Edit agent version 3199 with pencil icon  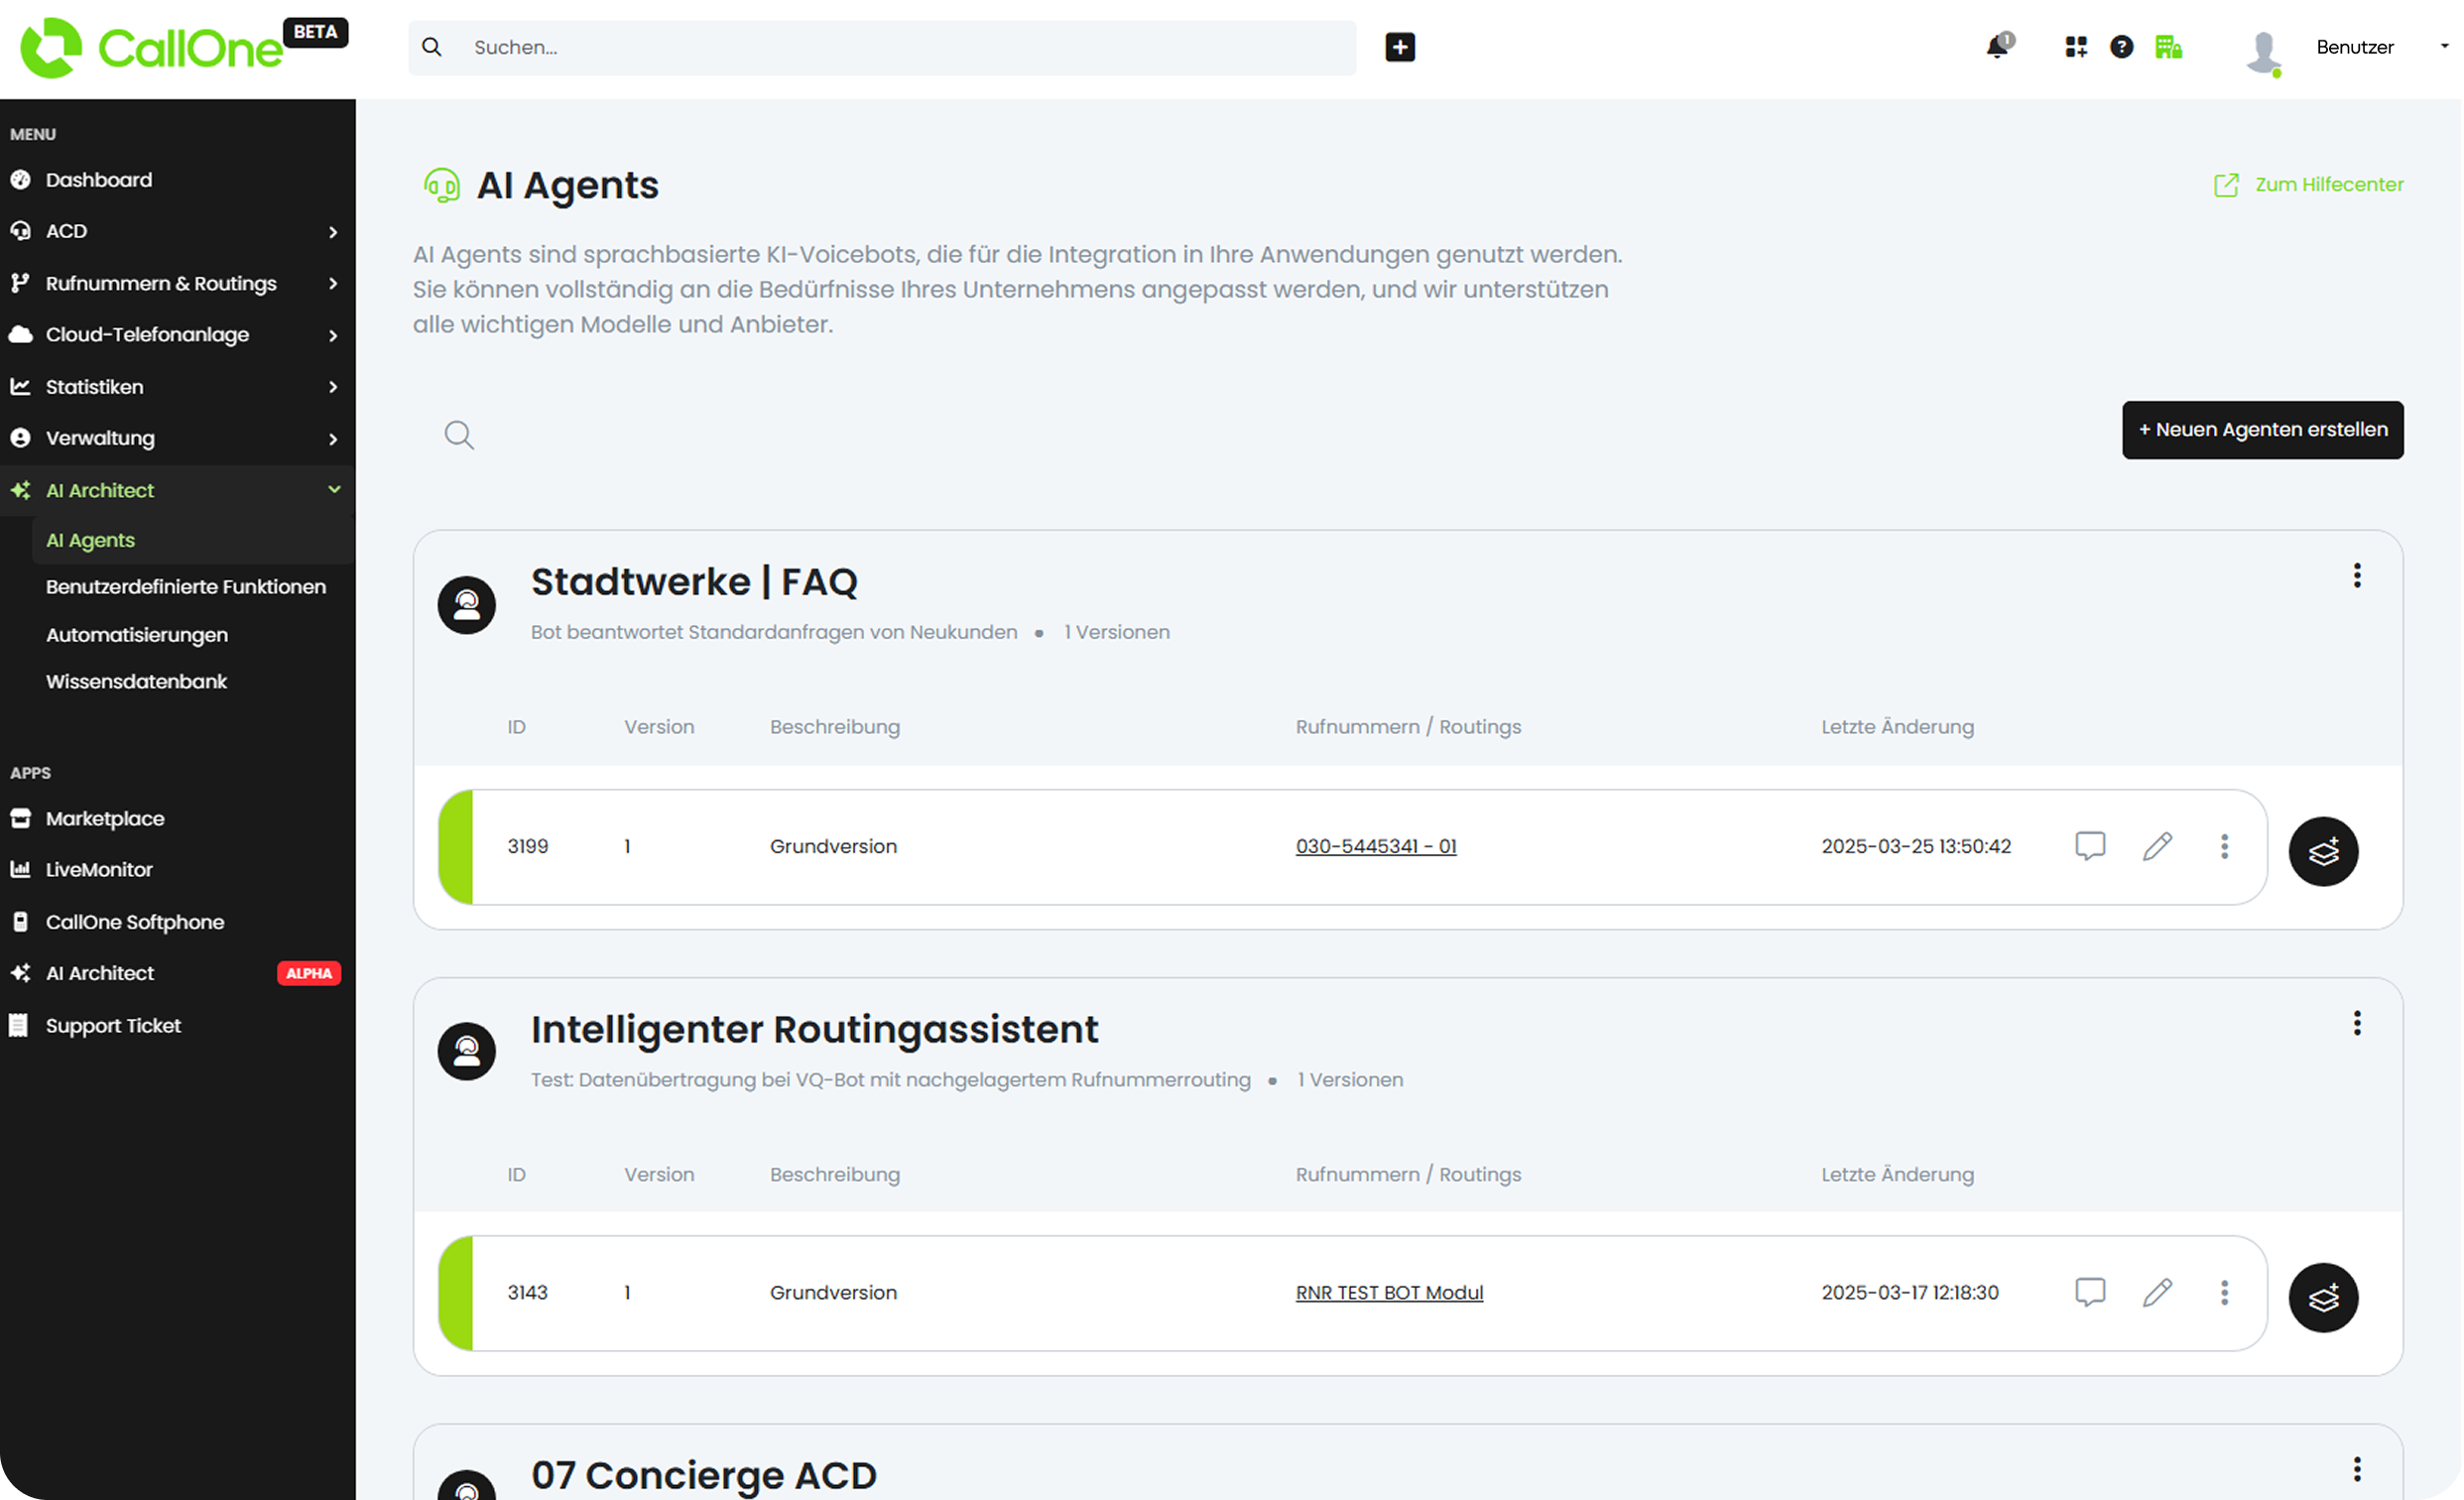(x=2158, y=847)
